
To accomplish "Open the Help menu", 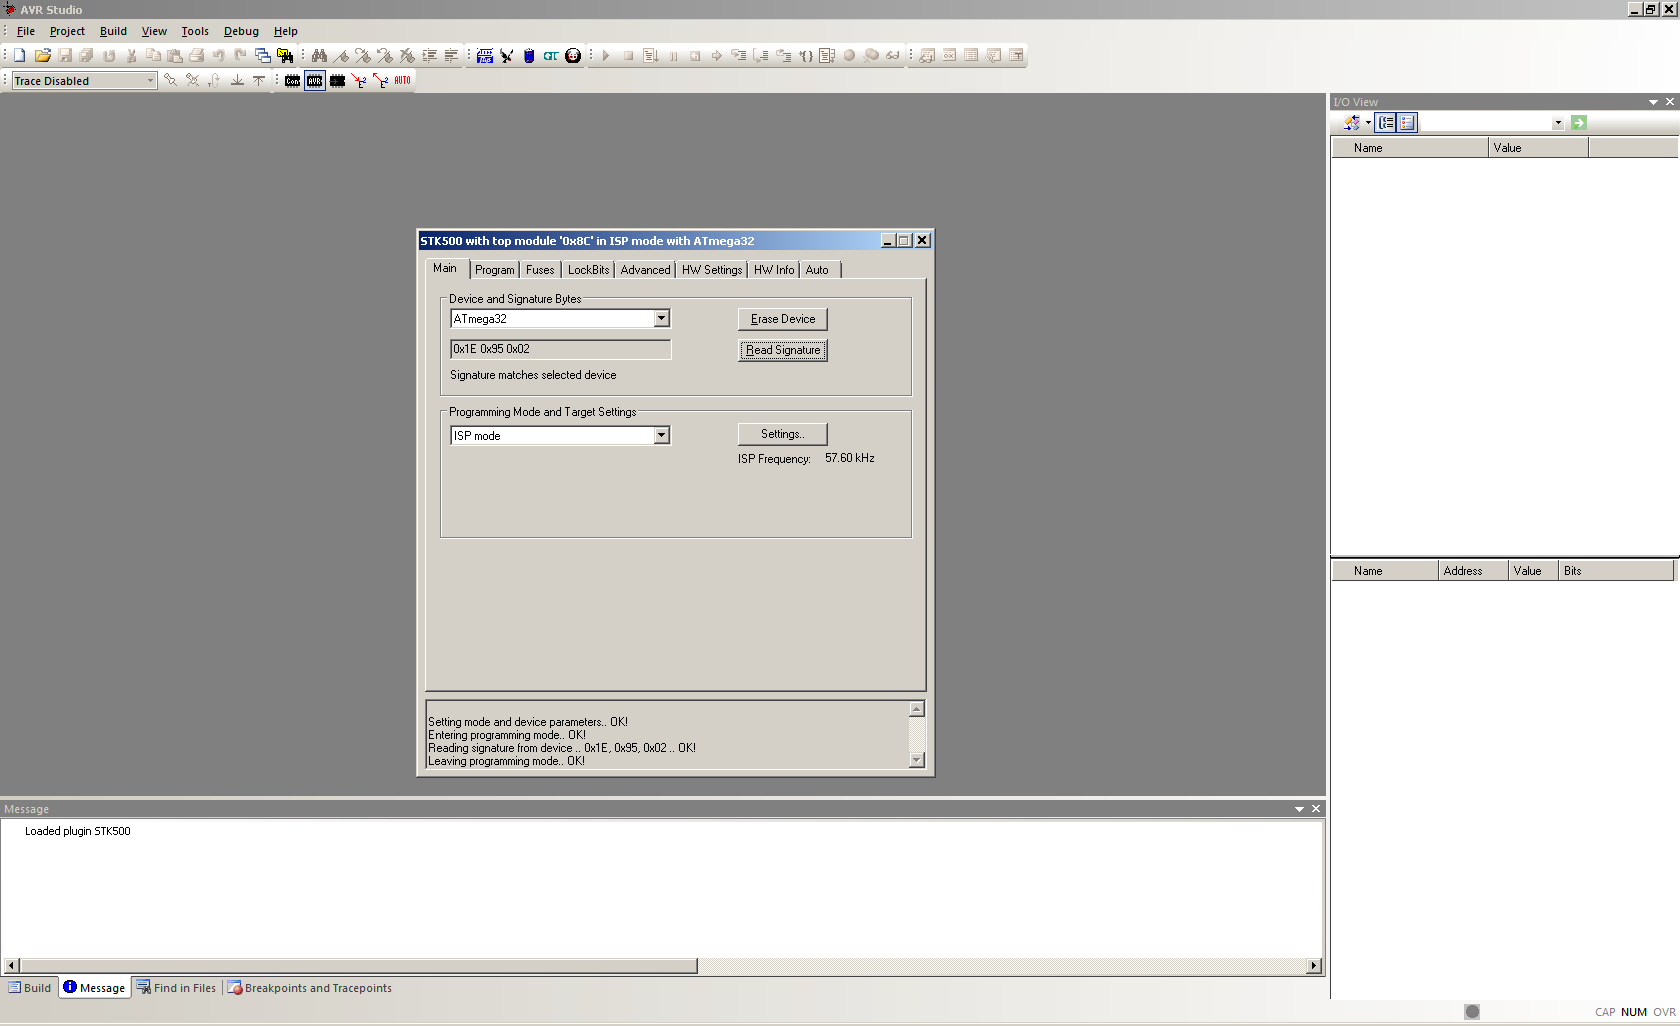I will [286, 31].
